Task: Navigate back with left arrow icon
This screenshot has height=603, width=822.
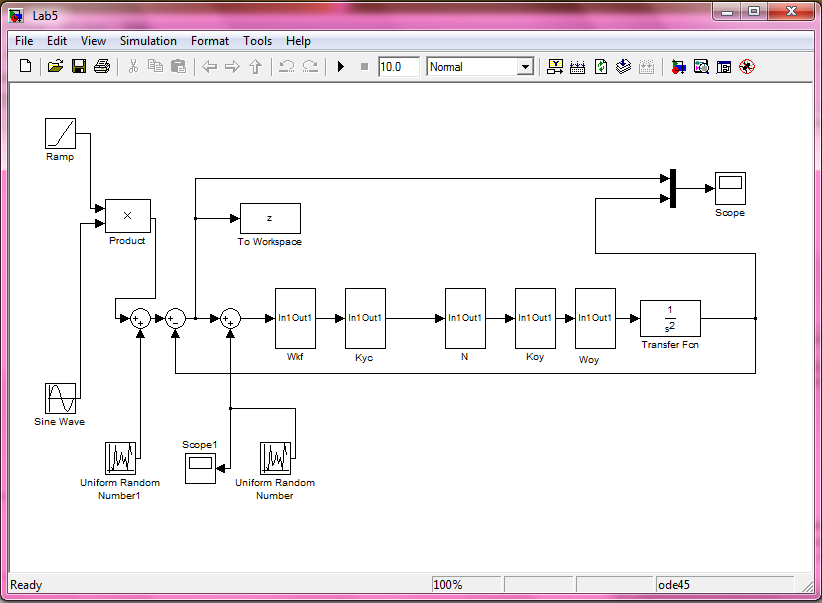Action: click(210, 67)
